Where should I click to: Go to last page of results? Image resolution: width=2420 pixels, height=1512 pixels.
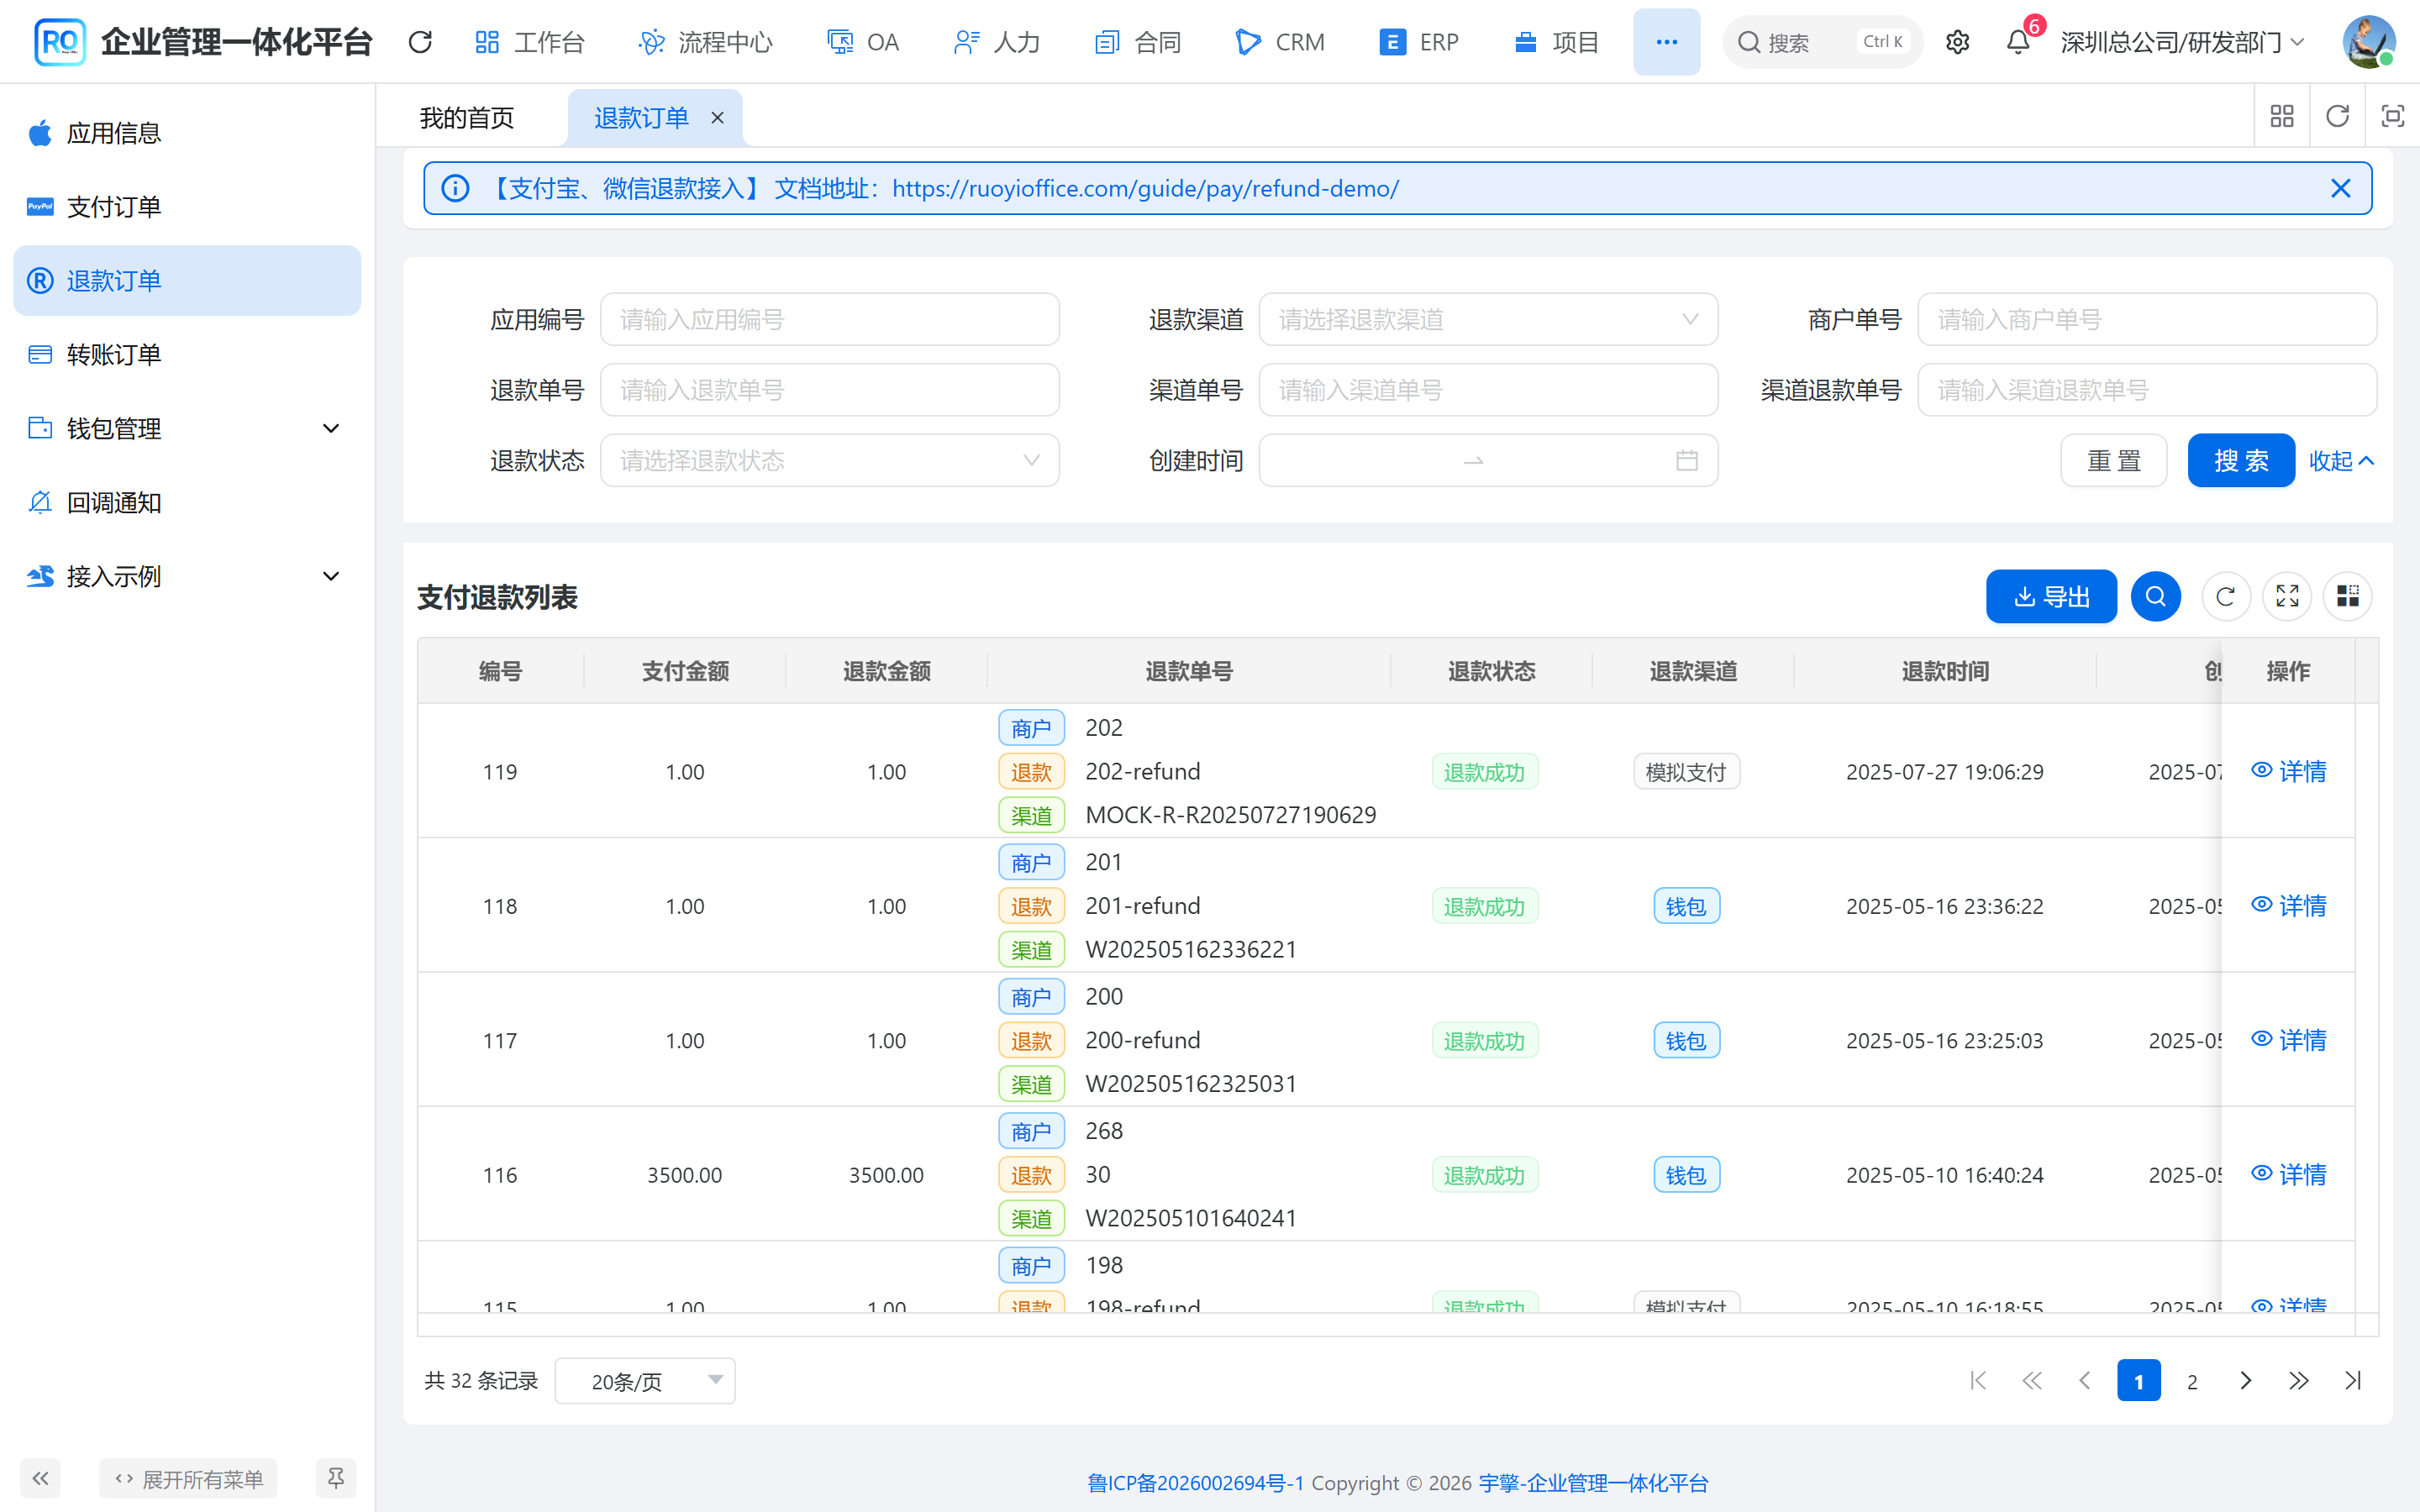2352,1381
